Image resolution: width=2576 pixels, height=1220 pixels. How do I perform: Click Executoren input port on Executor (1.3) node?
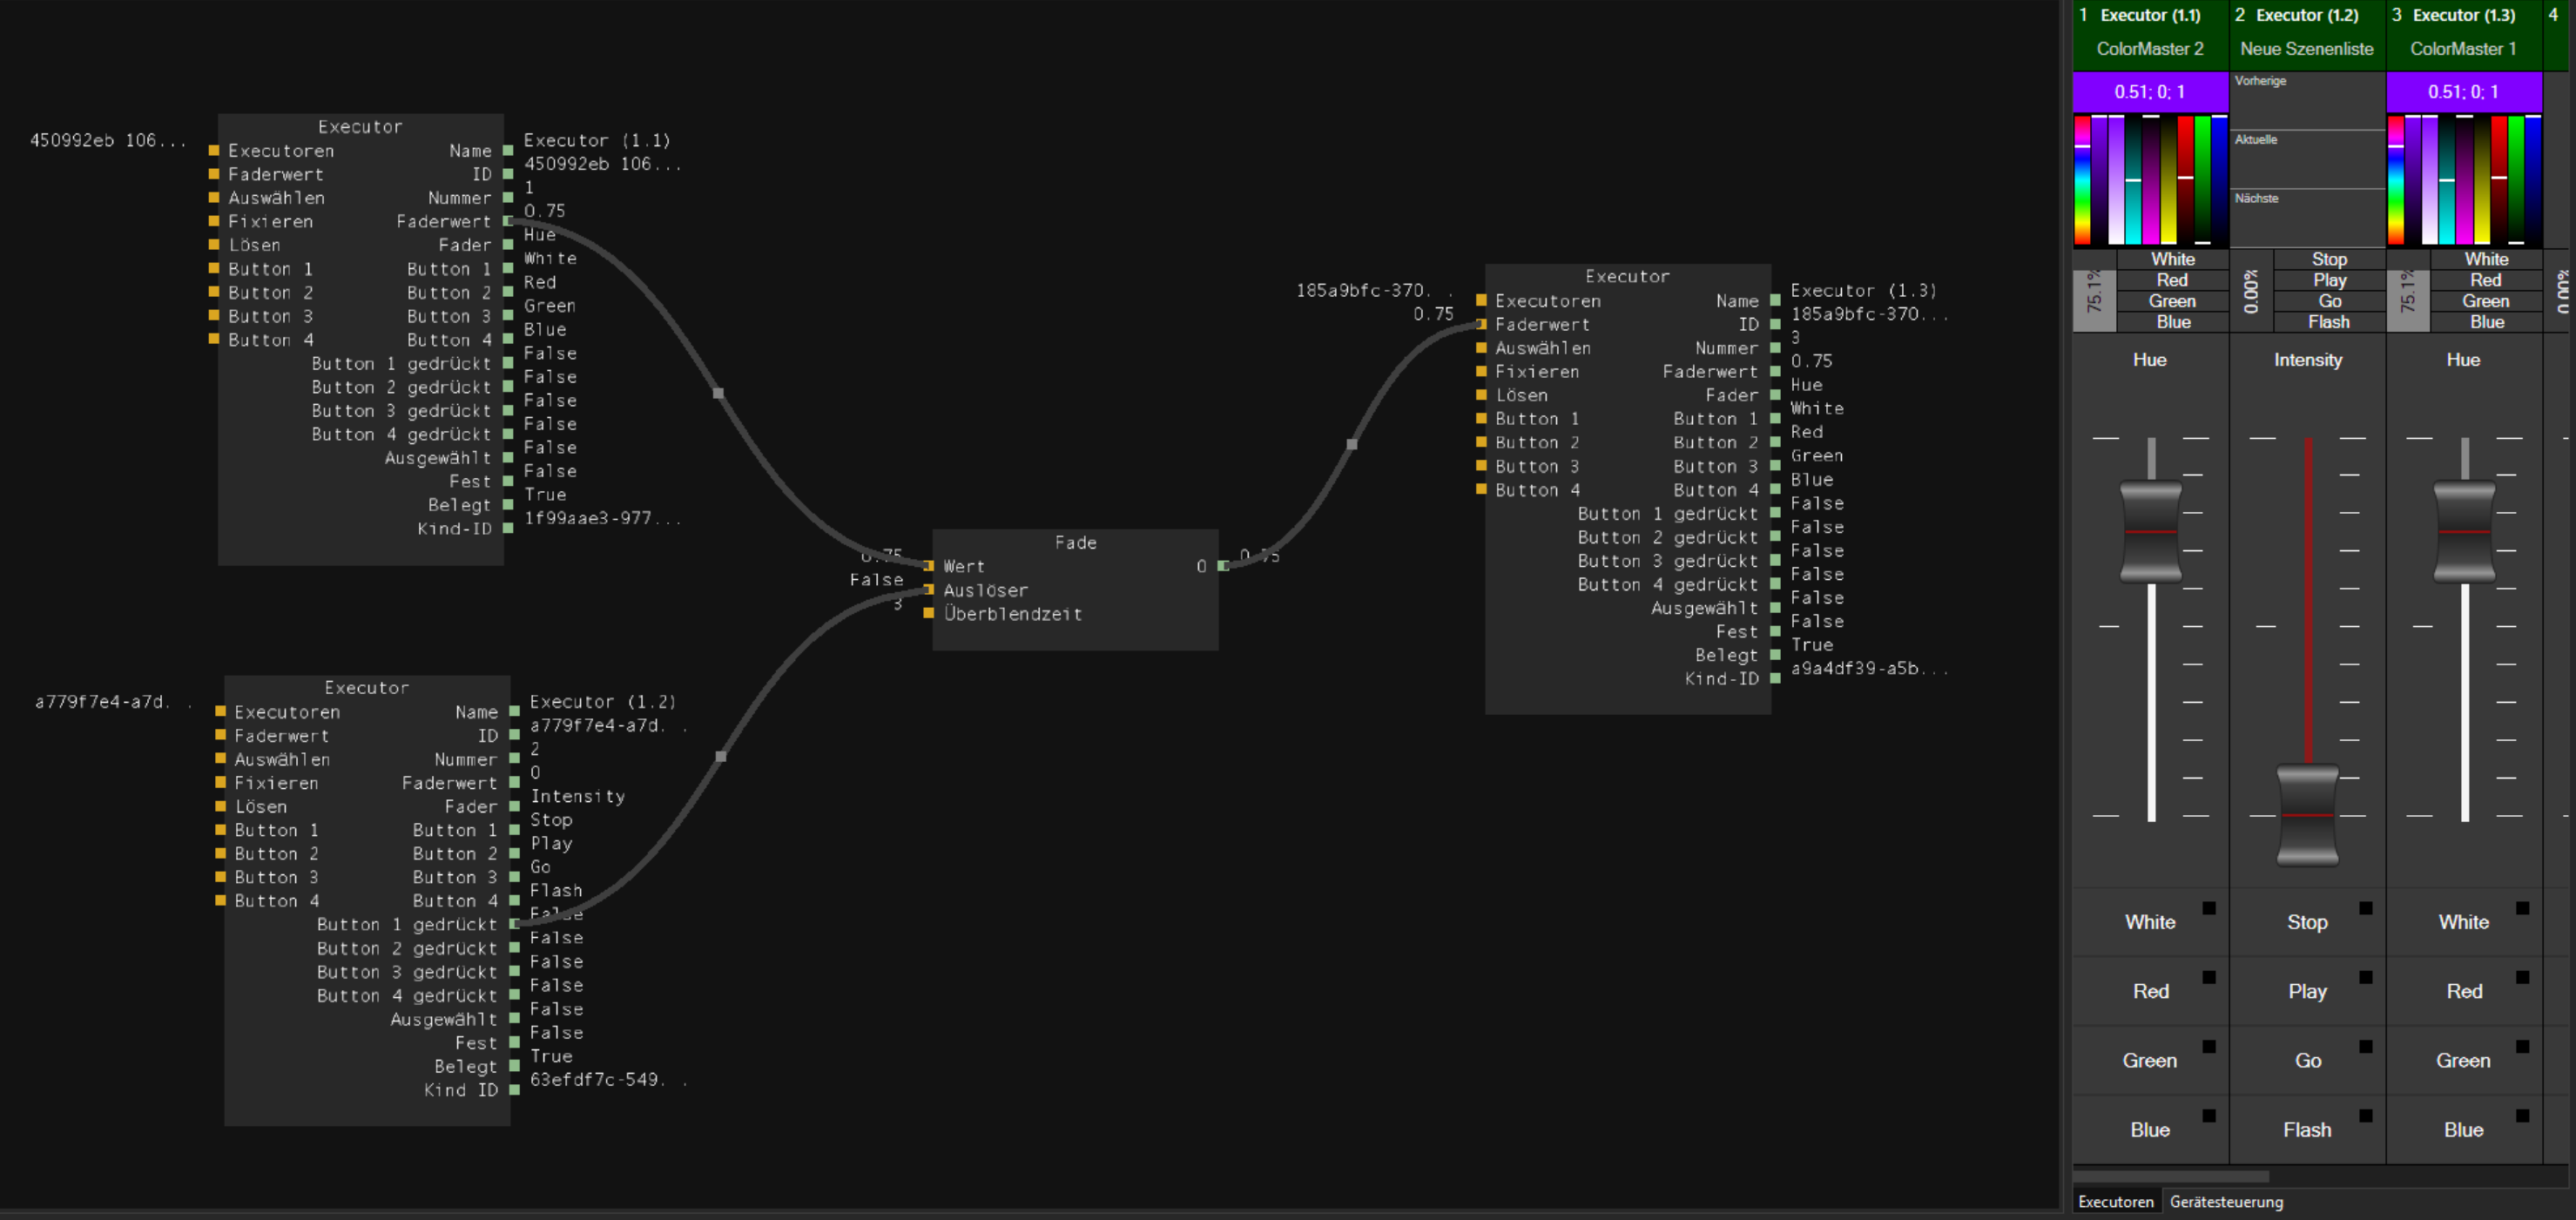[x=1481, y=300]
